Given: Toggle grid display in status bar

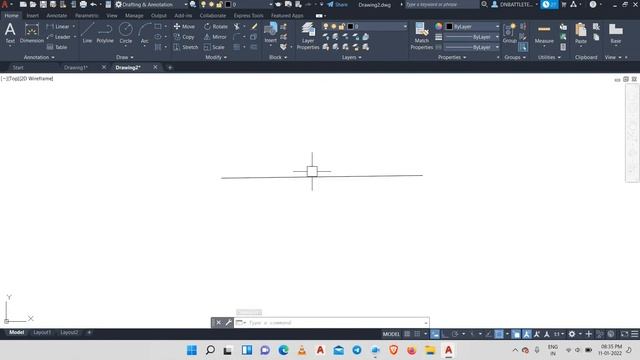Looking at the screenshot, I should (407, 334).
